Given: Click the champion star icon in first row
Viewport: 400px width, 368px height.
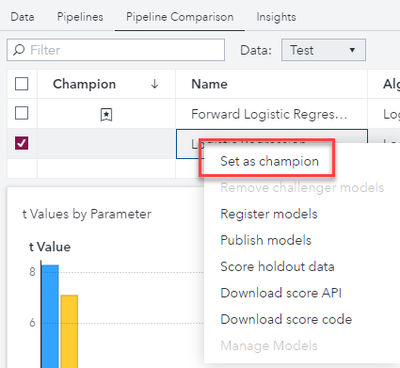Looking at the screenshot, I should [106, 115].
